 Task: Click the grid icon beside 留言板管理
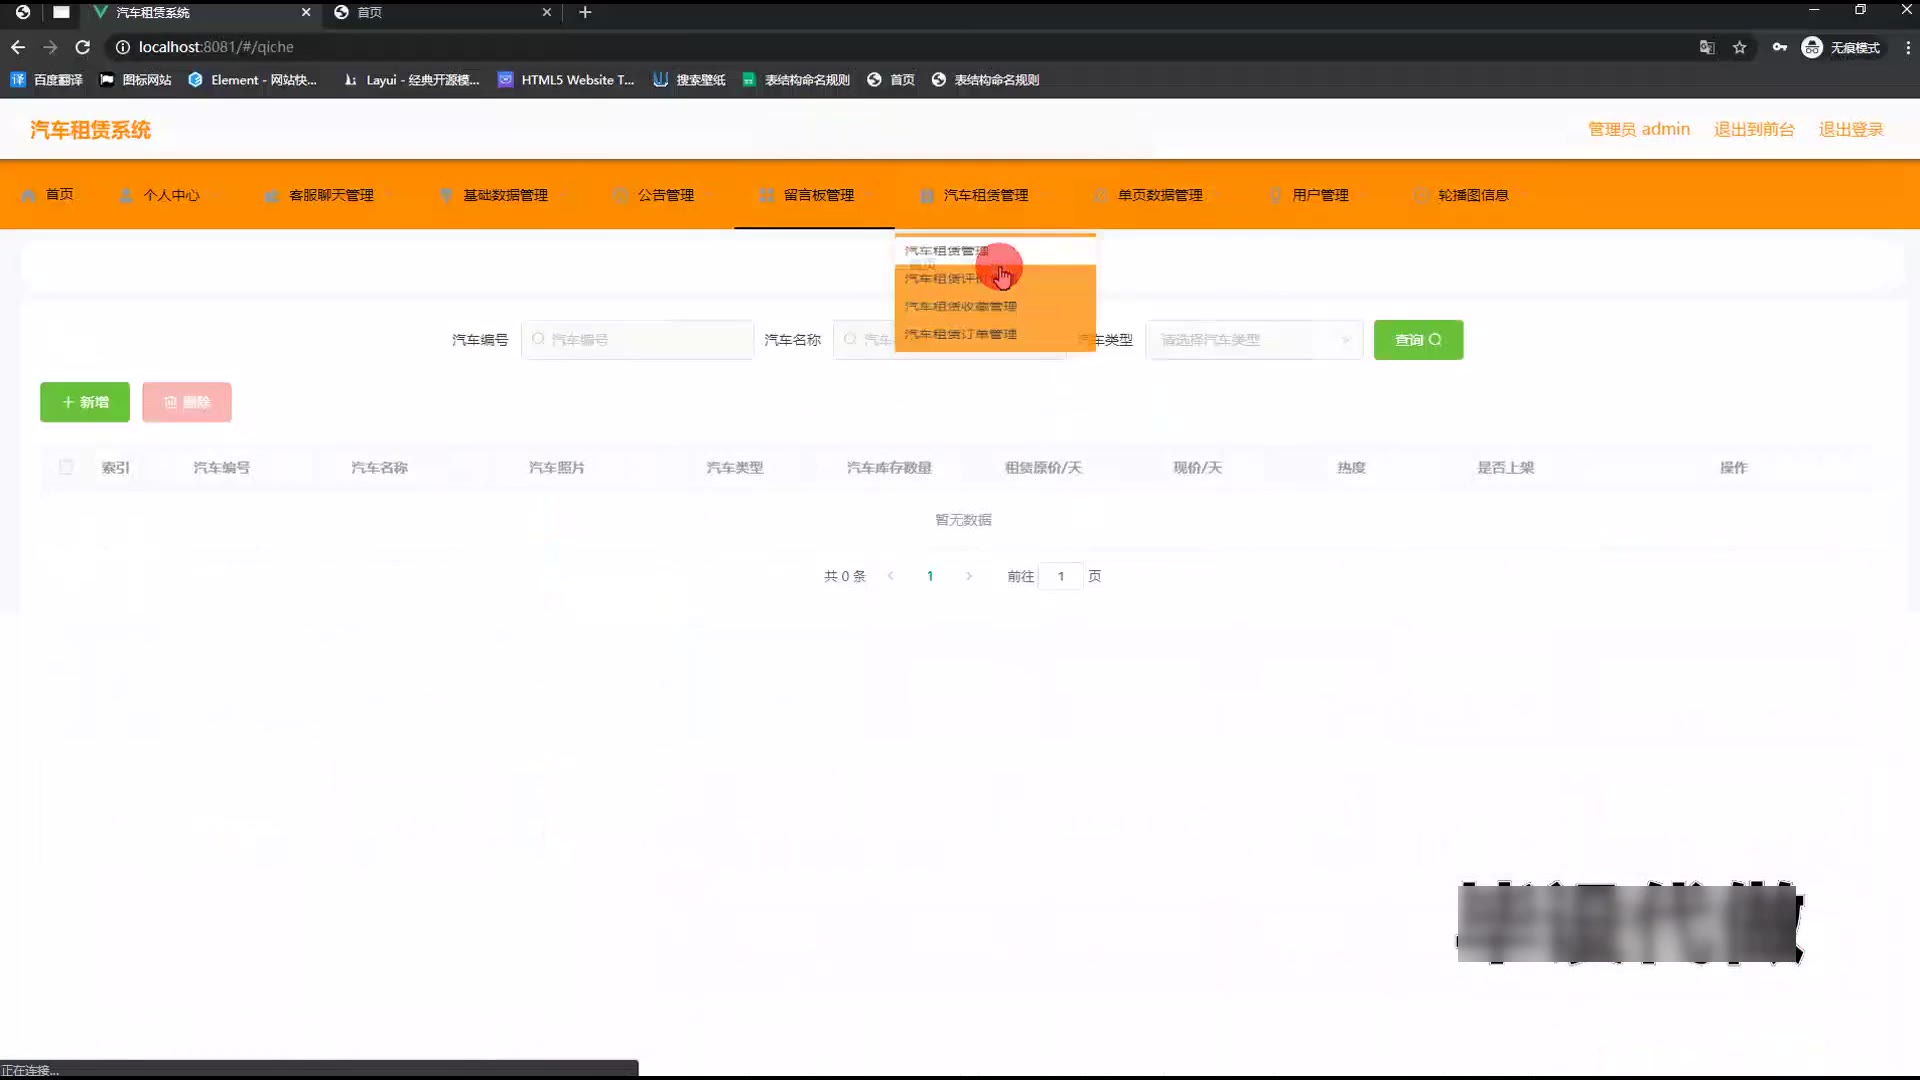(766, 195)
